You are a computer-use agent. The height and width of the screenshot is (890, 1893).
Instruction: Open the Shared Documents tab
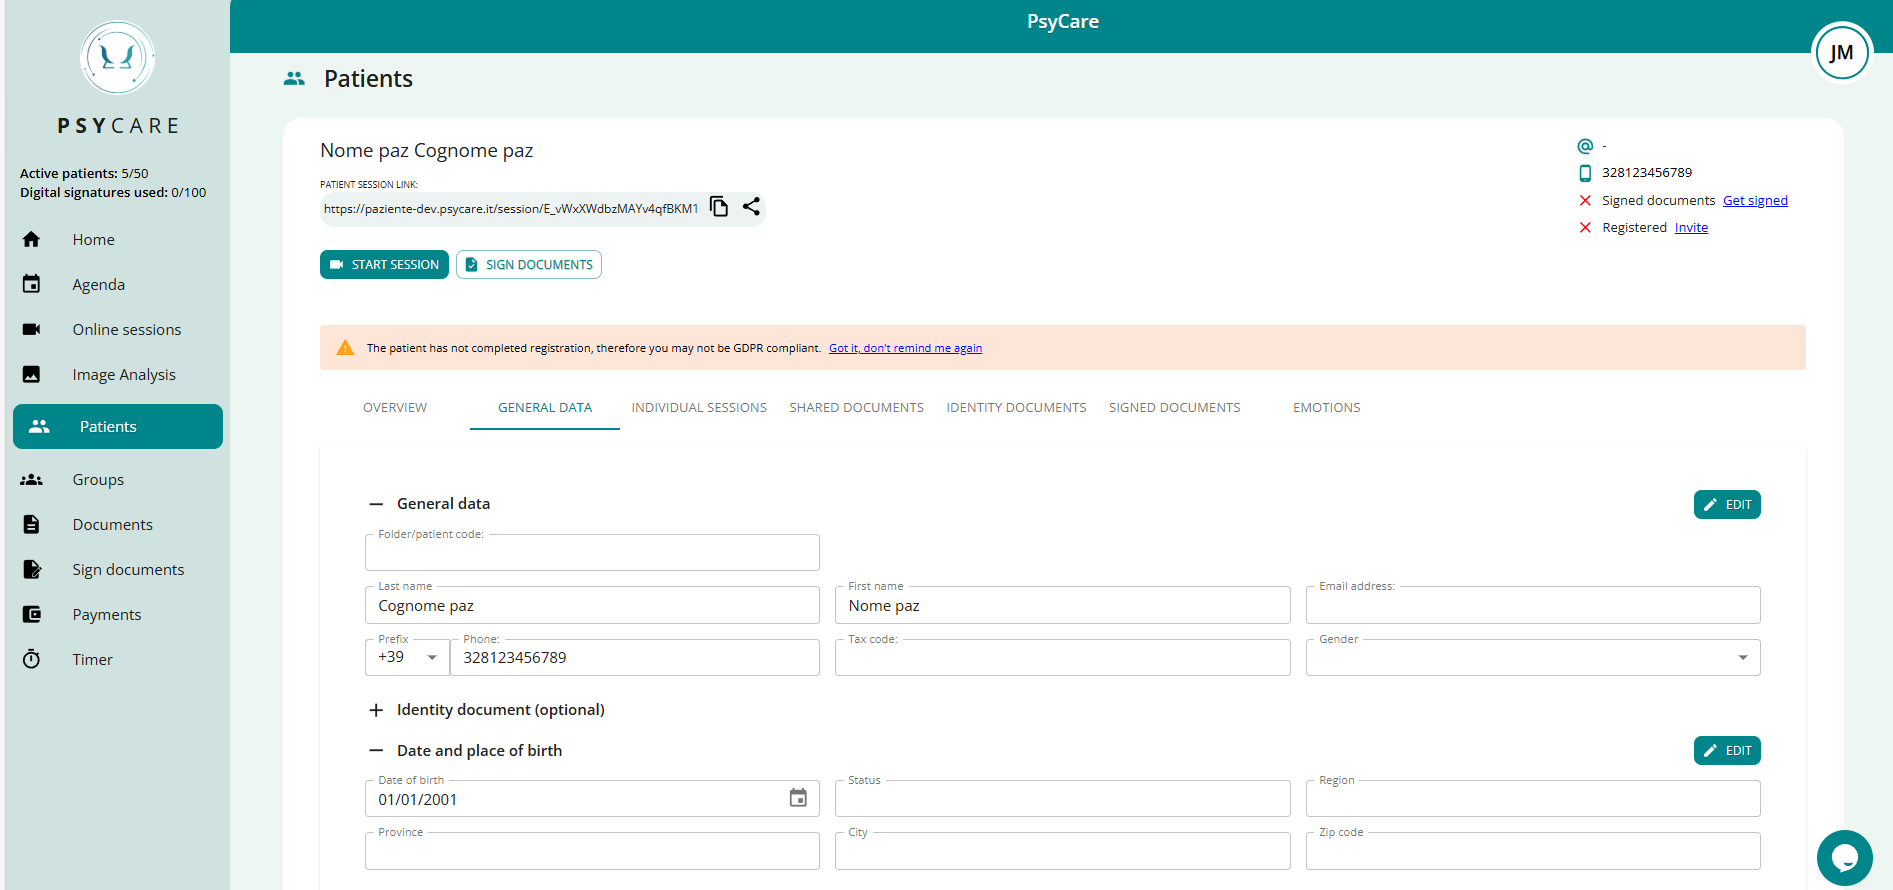click(x=857, y=408)
